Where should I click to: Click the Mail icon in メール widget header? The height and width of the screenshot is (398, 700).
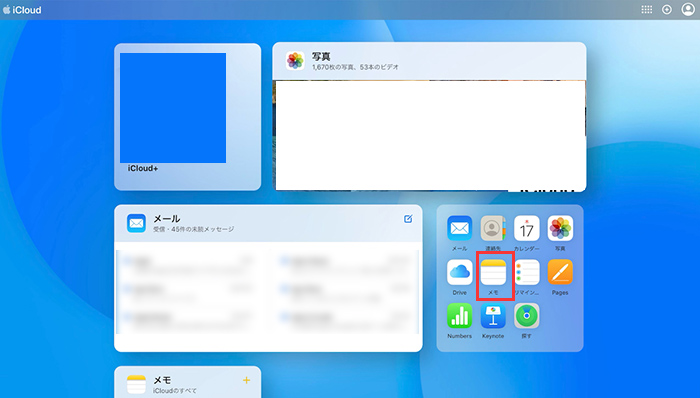(x=136, y=223)
